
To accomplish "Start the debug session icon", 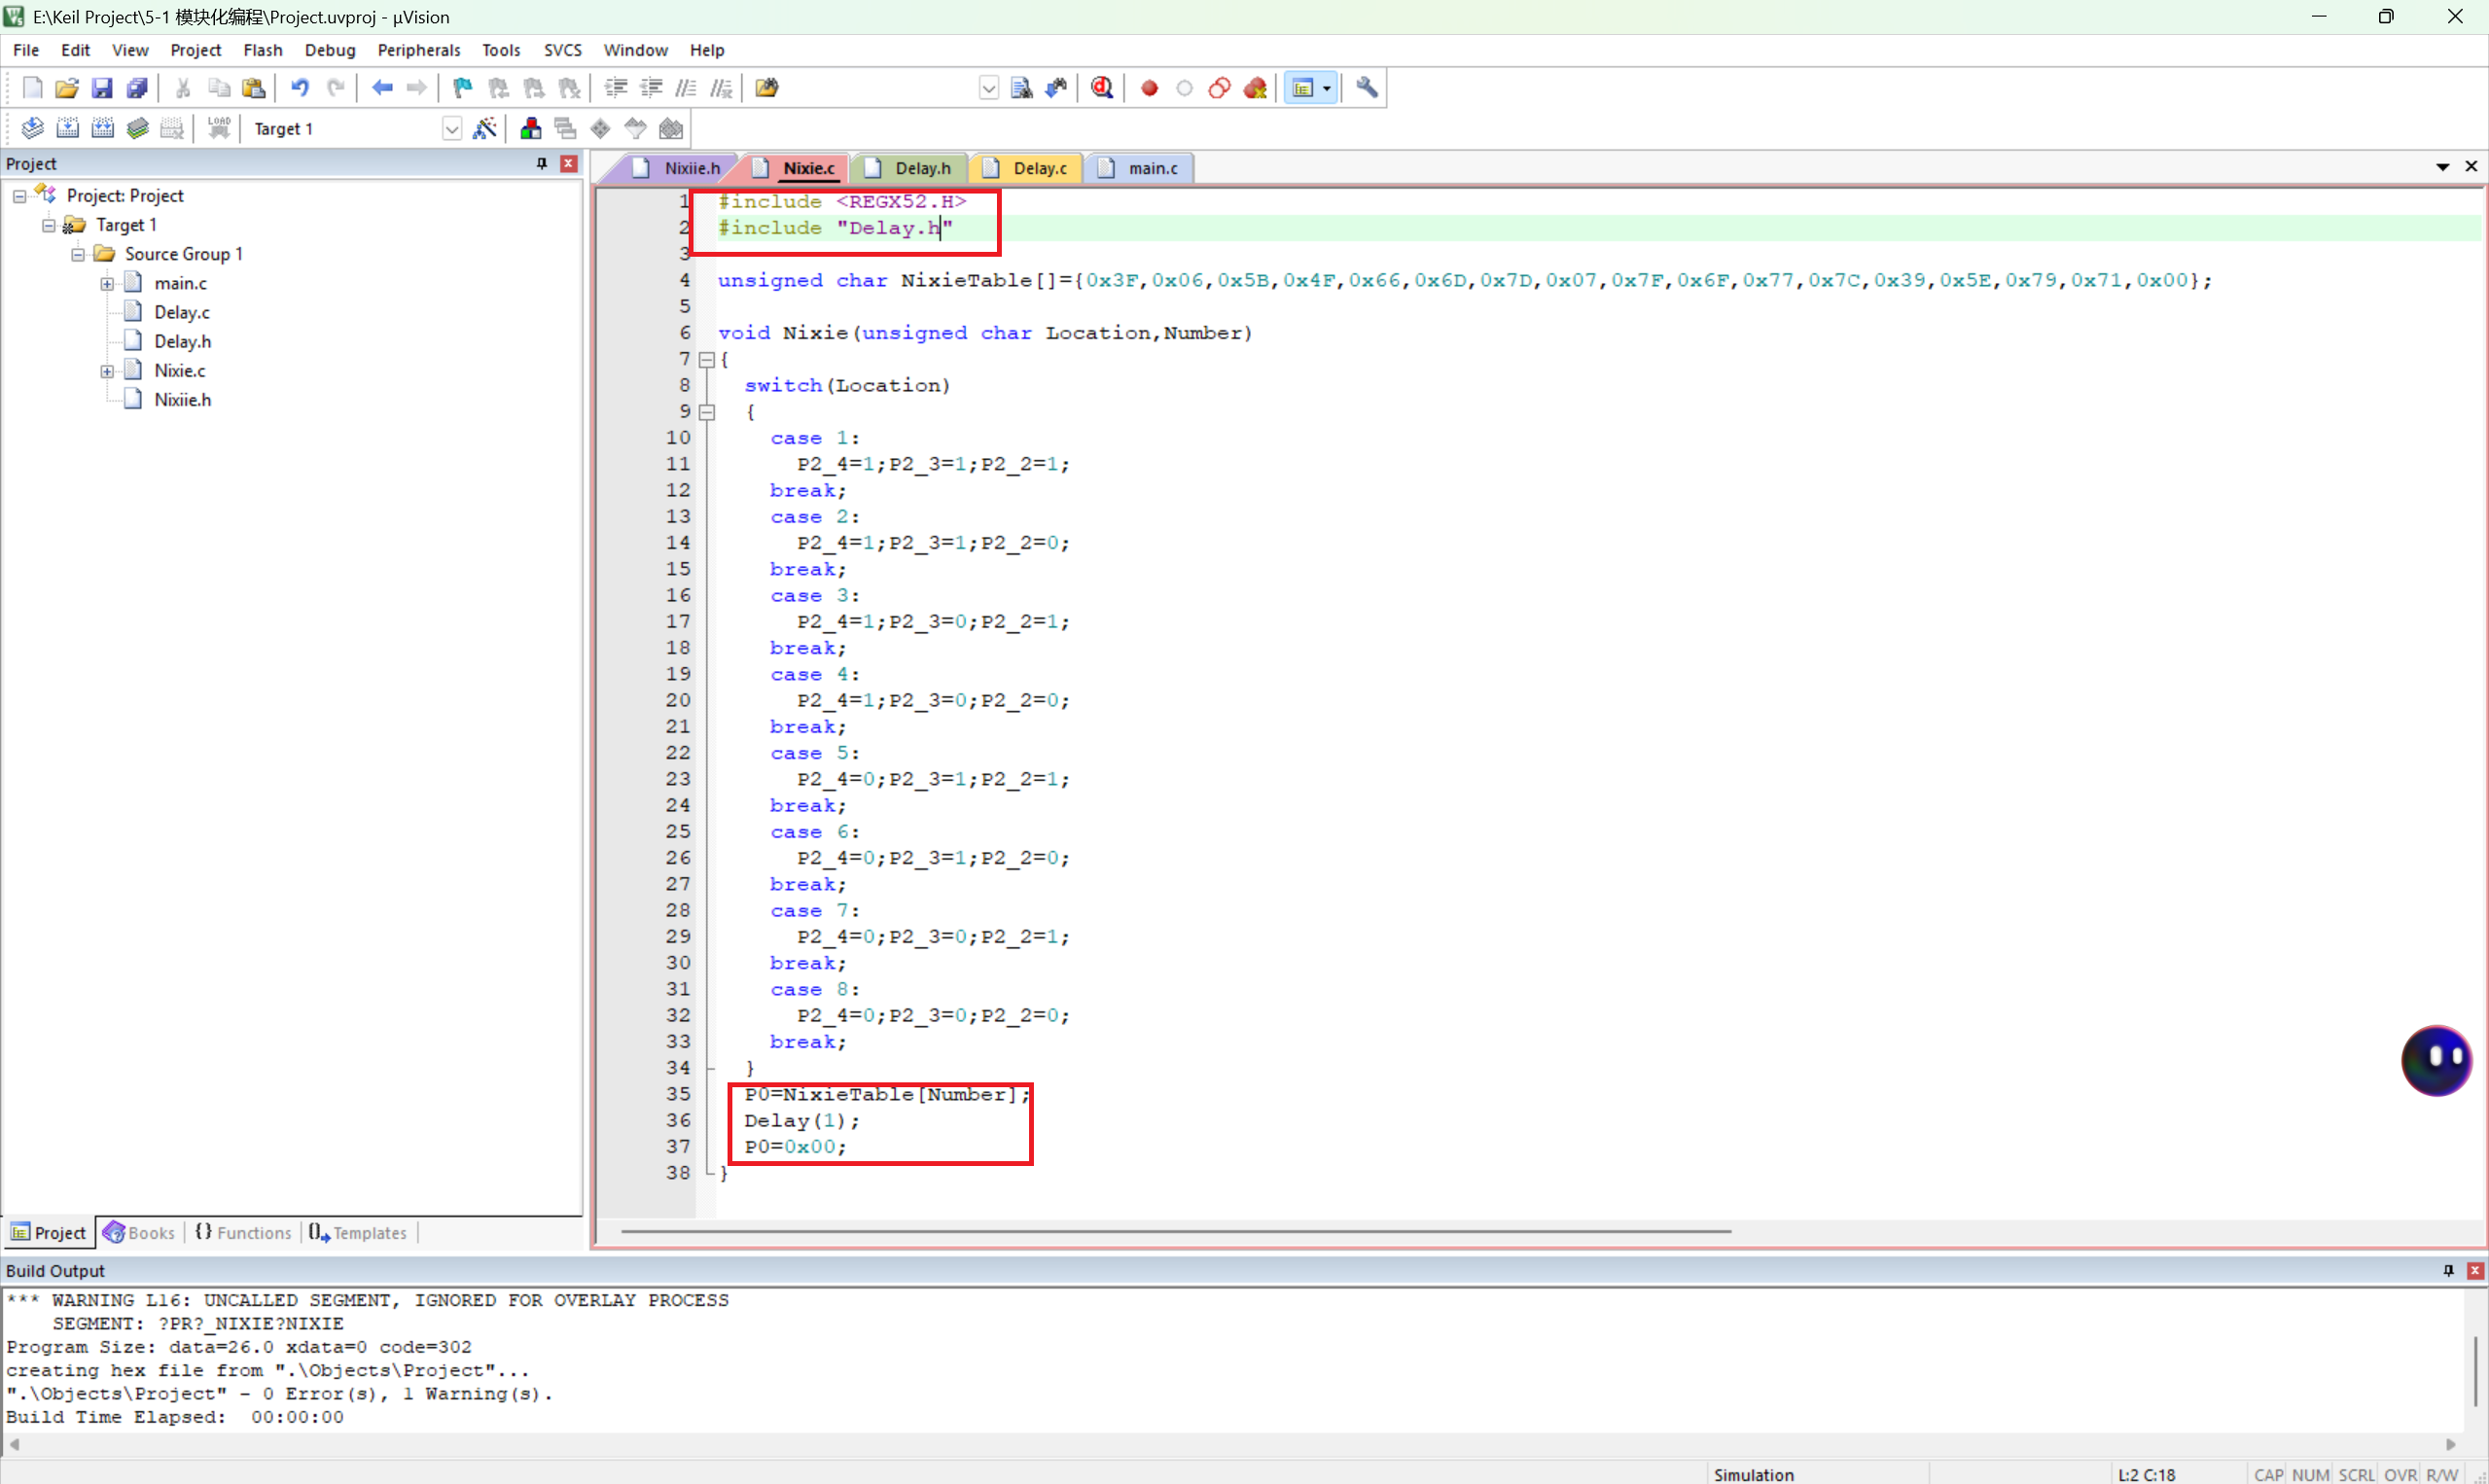I will click(x=1102, y=88).
